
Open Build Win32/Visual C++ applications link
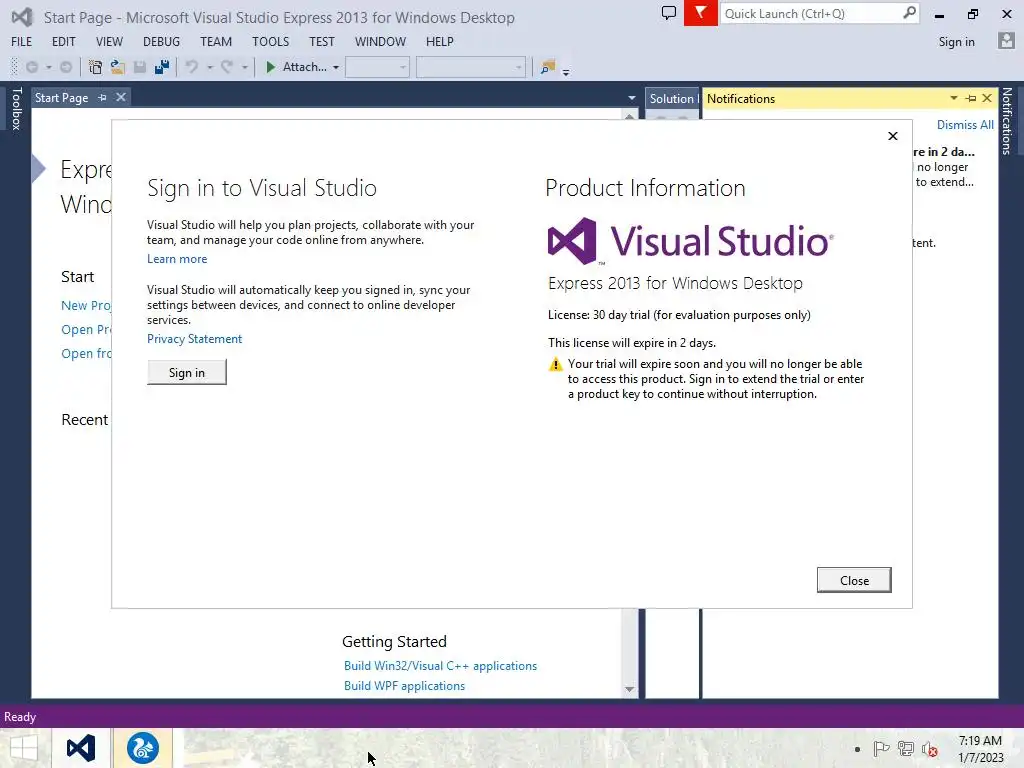(x=440, y=665)
